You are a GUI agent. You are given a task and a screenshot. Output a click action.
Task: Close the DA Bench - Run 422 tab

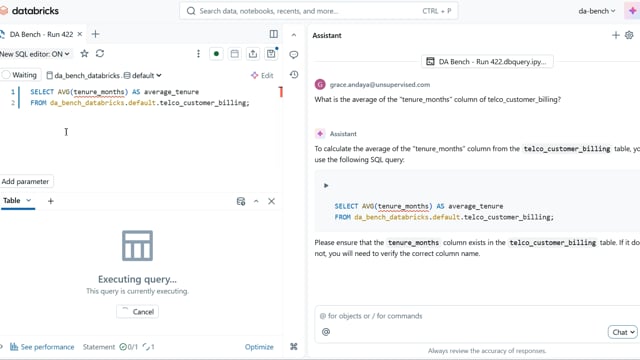[x=80, y=34]
